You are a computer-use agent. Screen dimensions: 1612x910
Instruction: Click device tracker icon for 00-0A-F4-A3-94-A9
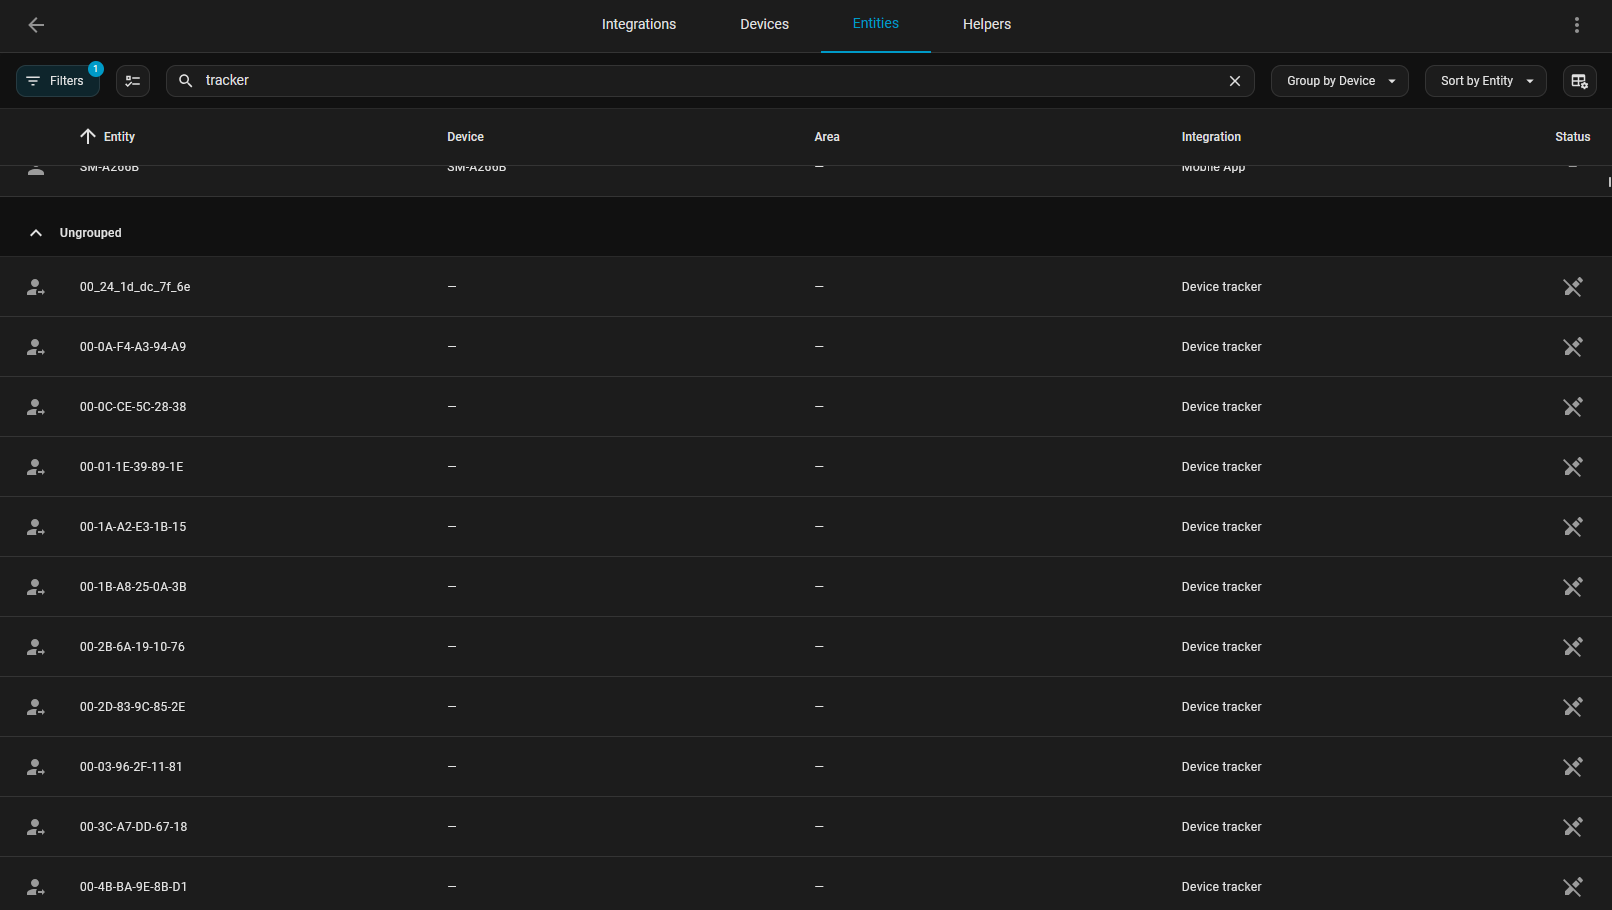click(x=36, y=347)
